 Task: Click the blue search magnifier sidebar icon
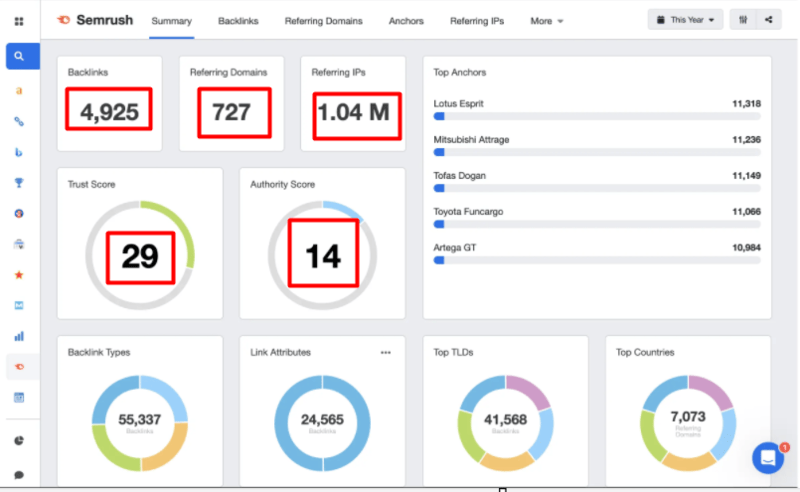click(22, 56)
